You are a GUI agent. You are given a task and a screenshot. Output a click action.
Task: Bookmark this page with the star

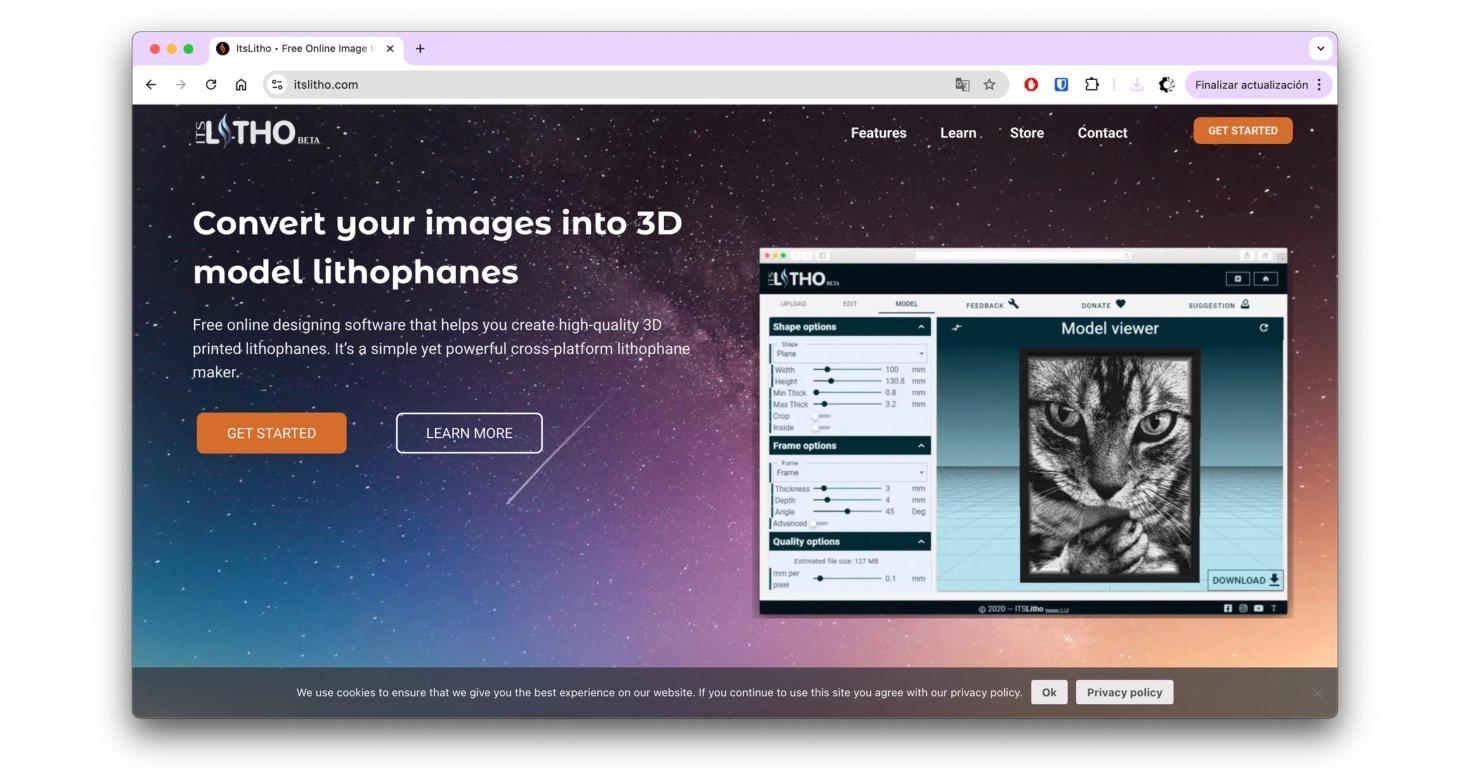(x=989, y=85)
